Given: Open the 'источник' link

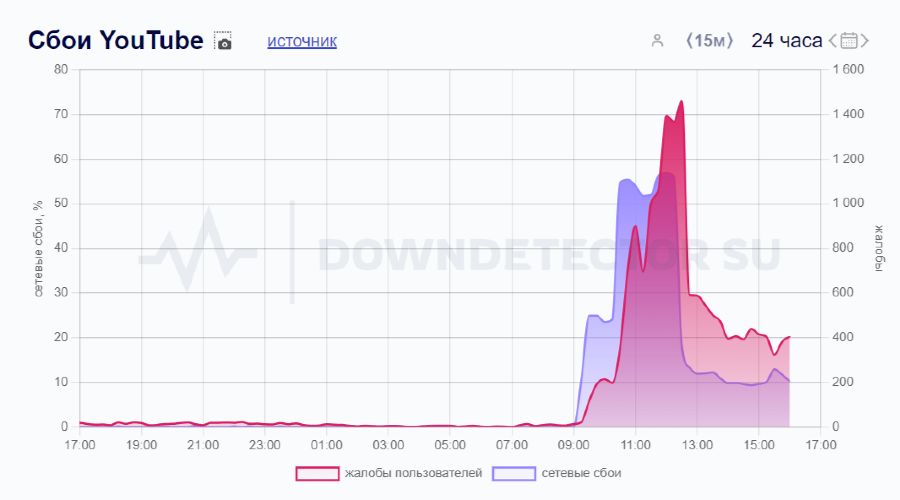Looking at the screenshot, I should tap(301, 41).
